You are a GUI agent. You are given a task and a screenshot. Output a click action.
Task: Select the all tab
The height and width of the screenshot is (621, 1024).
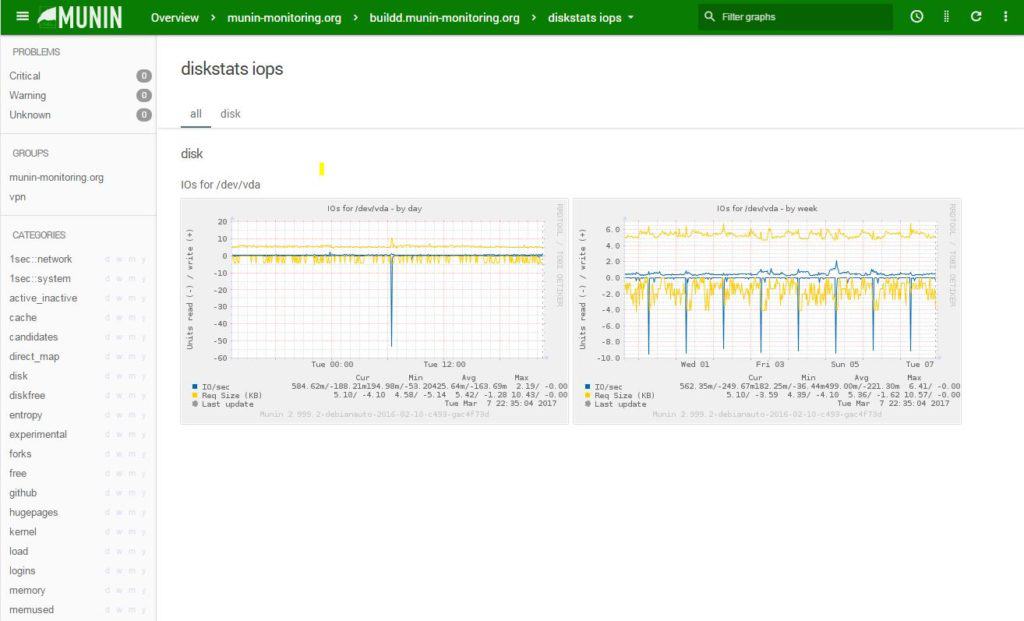[x=196, y=114]
